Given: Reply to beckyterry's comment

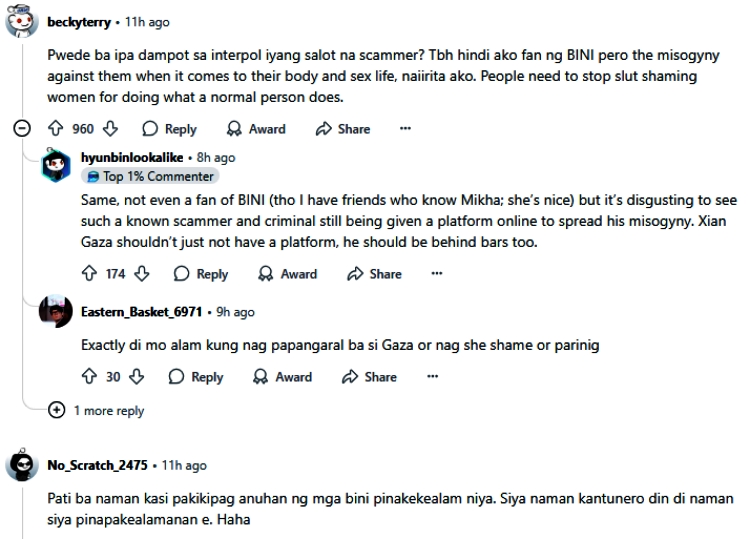Looking at the screenshot, I should (169, 129).
